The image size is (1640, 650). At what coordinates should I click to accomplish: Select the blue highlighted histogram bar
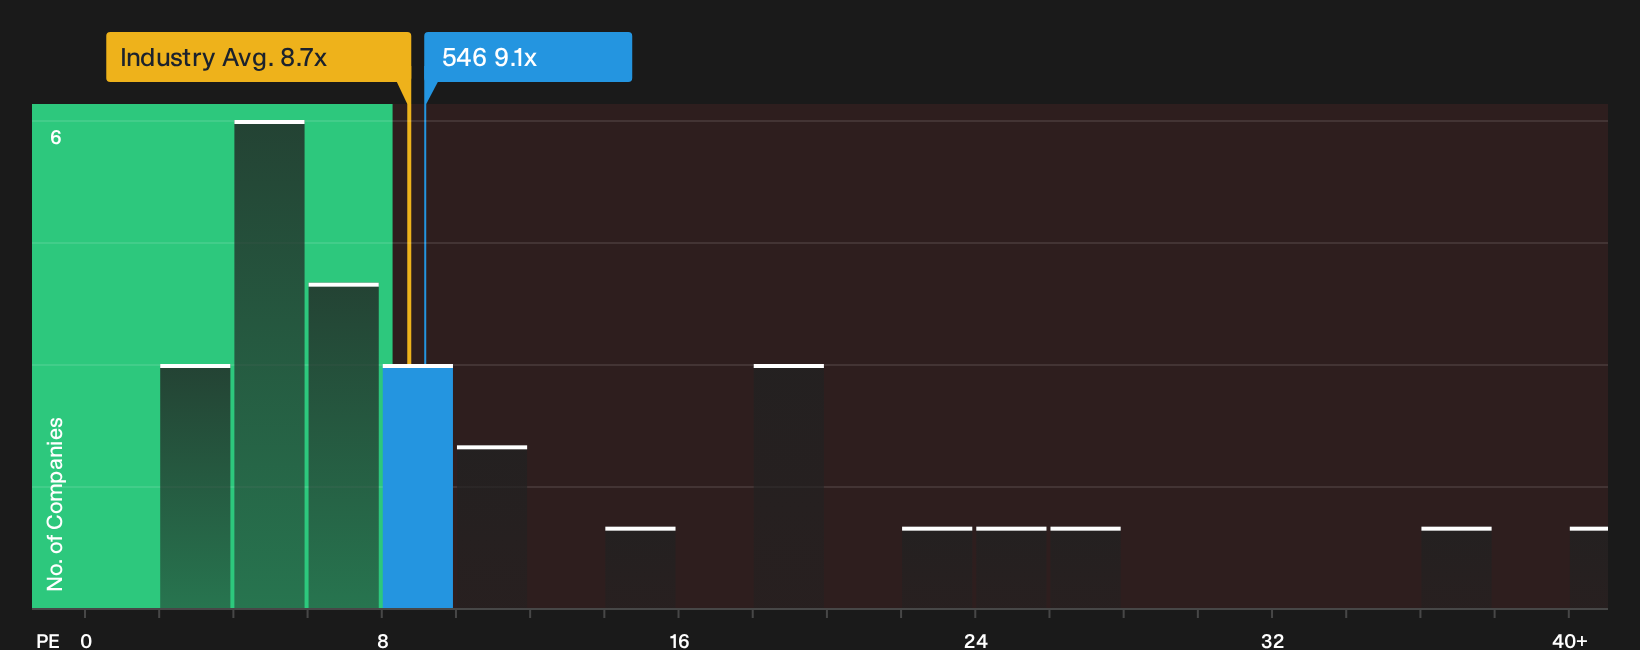(x=418, y=487)
